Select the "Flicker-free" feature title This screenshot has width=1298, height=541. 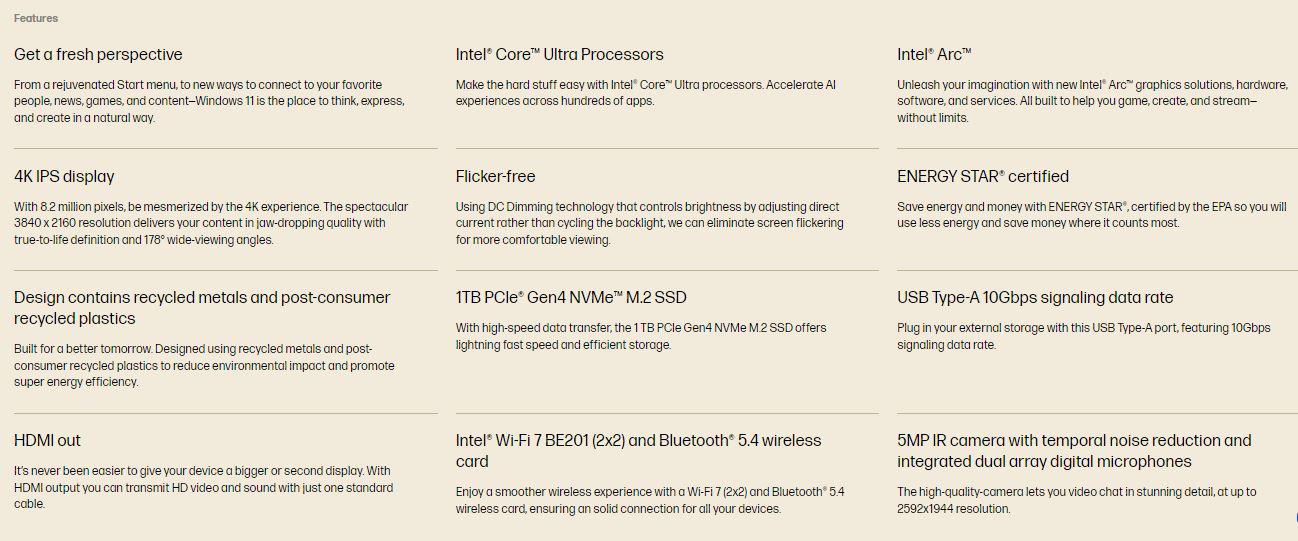tap(495, 176)
